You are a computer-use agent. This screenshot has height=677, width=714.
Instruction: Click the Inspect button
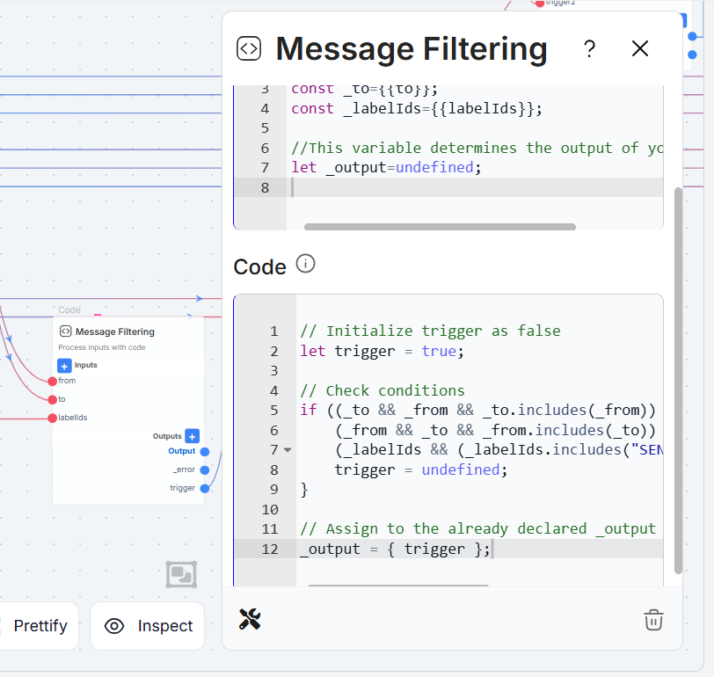(148, 626)
